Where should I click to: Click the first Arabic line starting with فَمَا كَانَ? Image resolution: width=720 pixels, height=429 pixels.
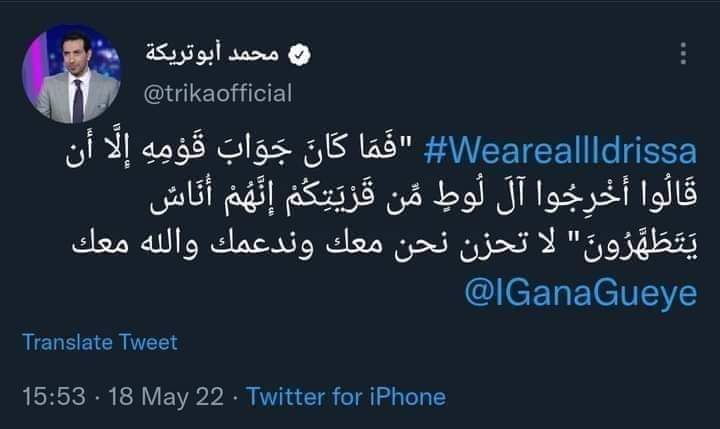tap(231, 154)
